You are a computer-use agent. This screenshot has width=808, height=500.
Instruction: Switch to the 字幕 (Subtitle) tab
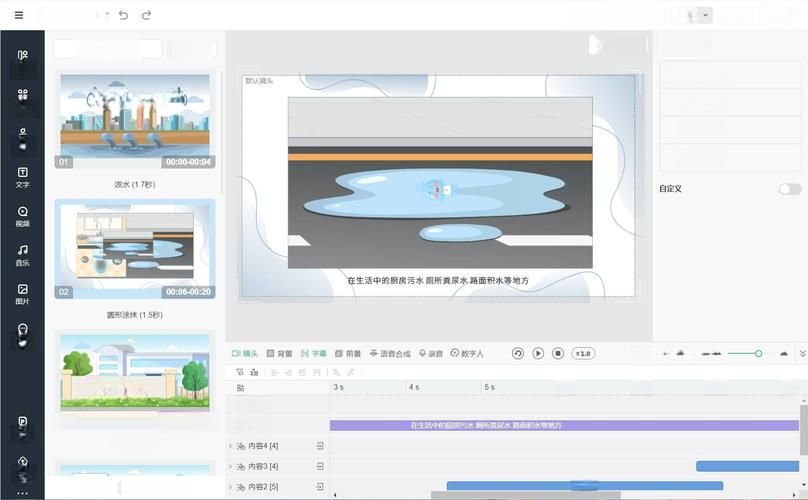click(x=313, y=353)
